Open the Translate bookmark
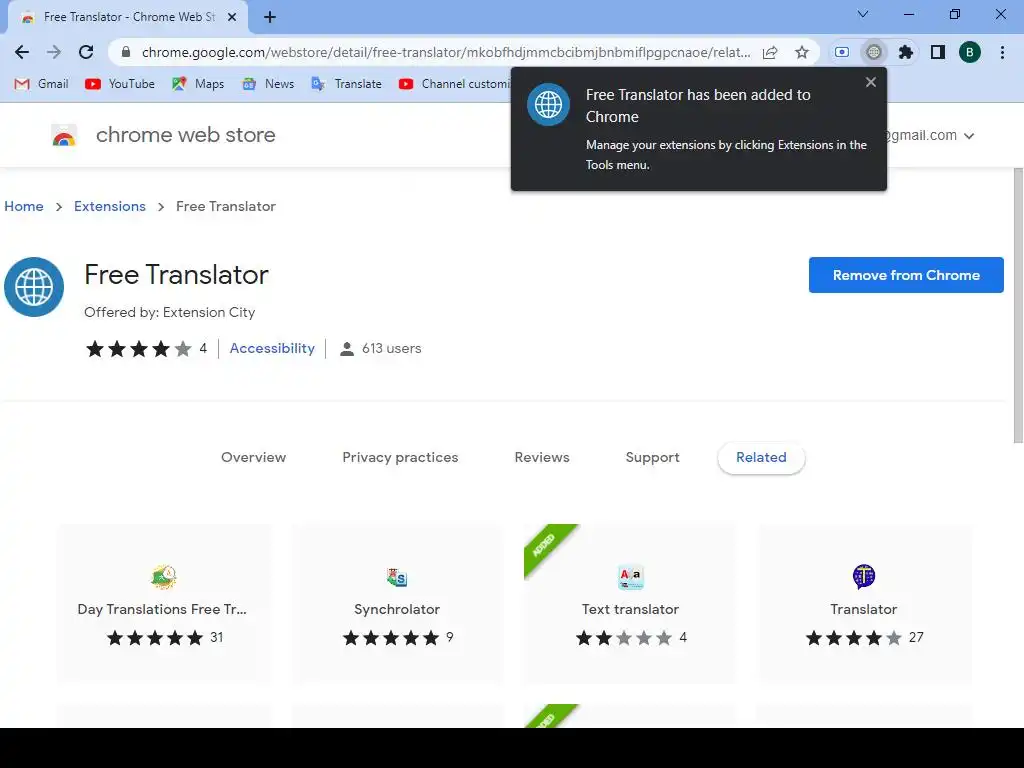 (x=346, y=84)
